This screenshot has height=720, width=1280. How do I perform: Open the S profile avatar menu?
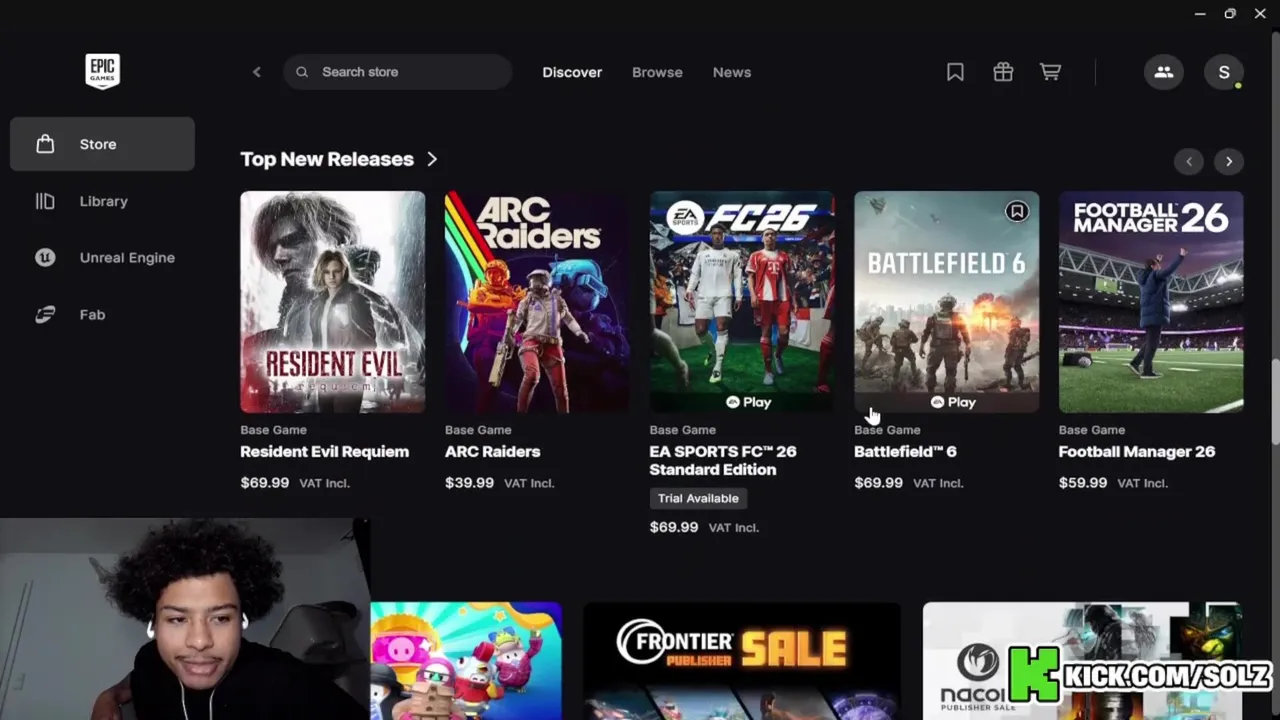pos(1224,72)
